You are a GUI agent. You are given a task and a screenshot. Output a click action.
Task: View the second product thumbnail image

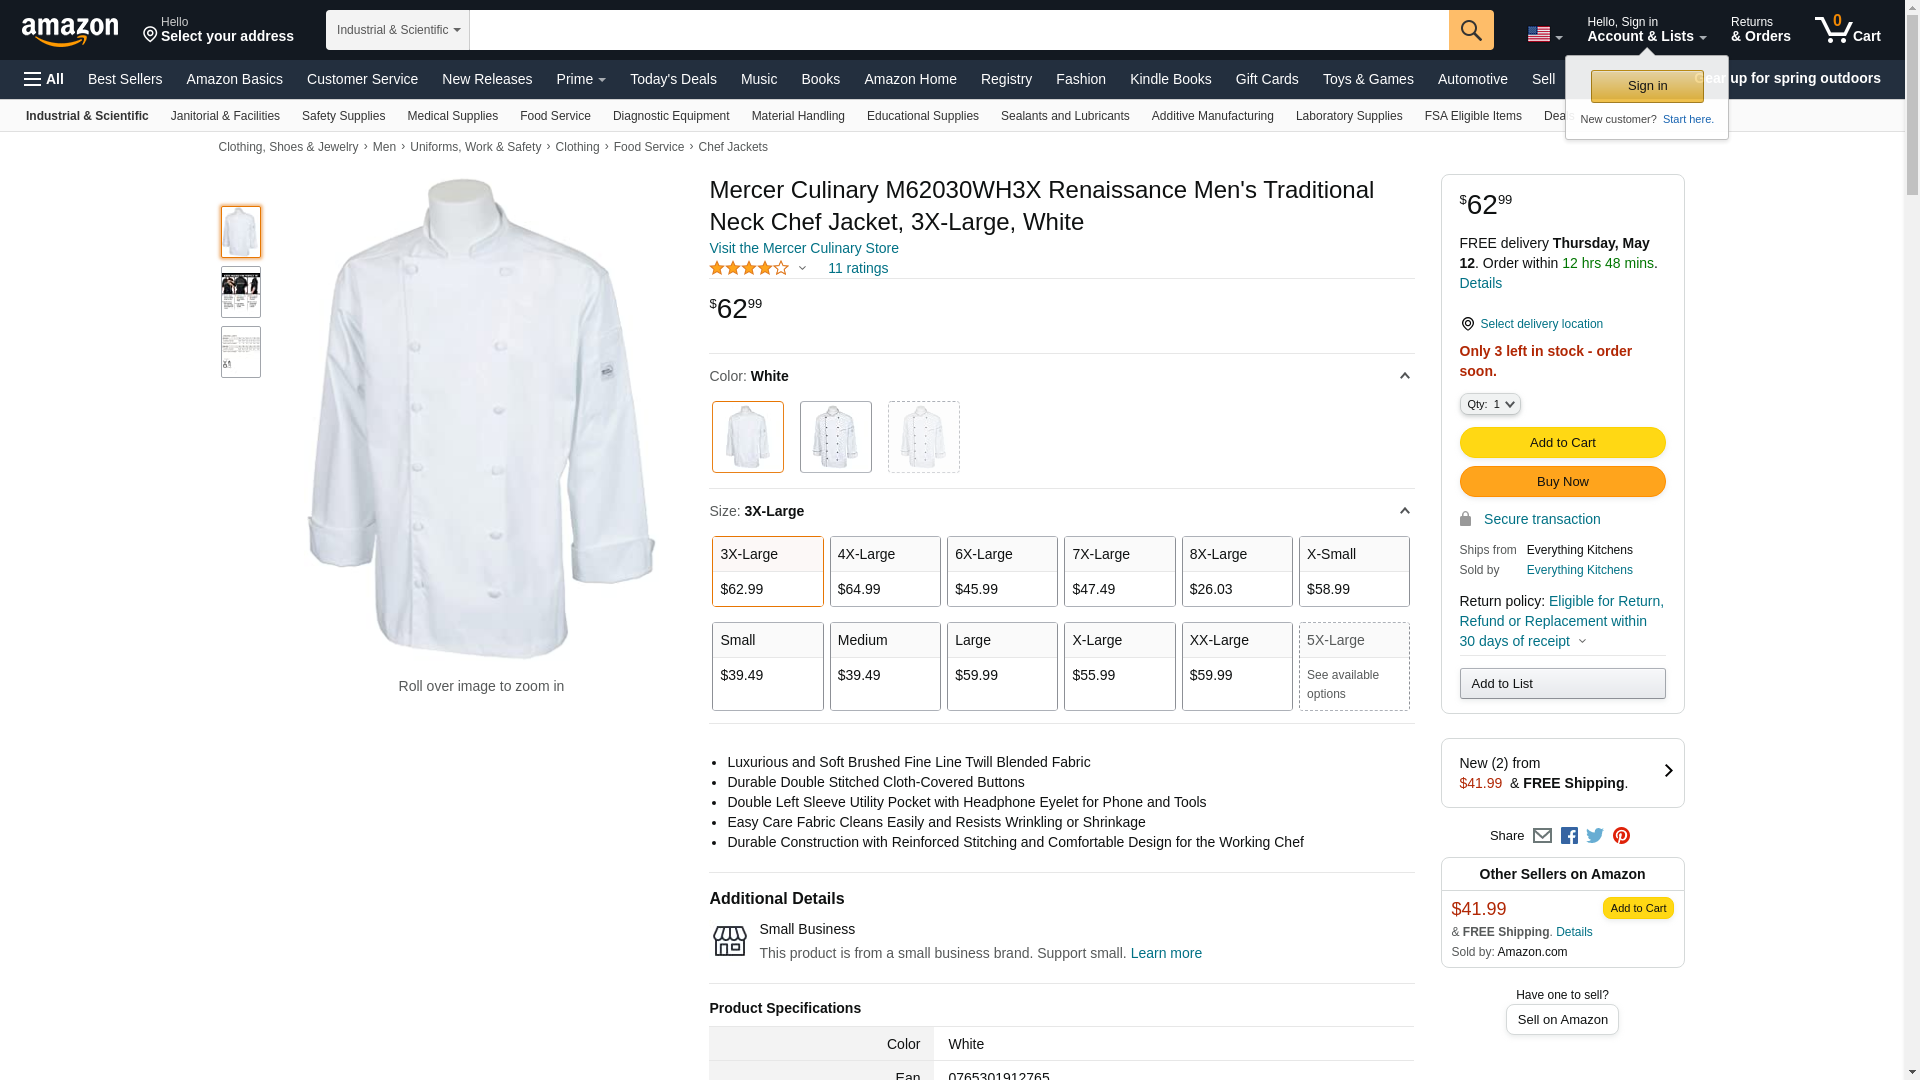click(241, 292)
